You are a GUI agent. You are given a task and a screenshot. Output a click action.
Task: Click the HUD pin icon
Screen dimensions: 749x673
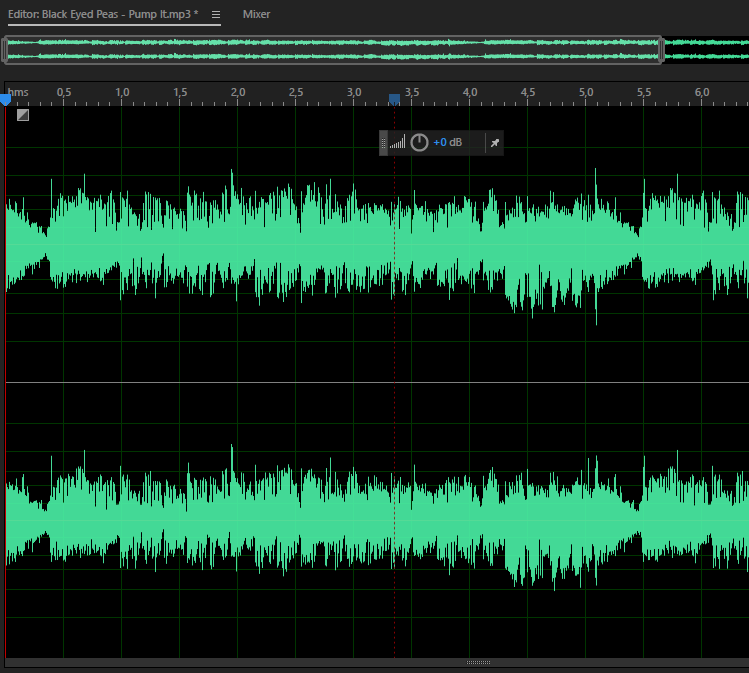click(494, 143)
